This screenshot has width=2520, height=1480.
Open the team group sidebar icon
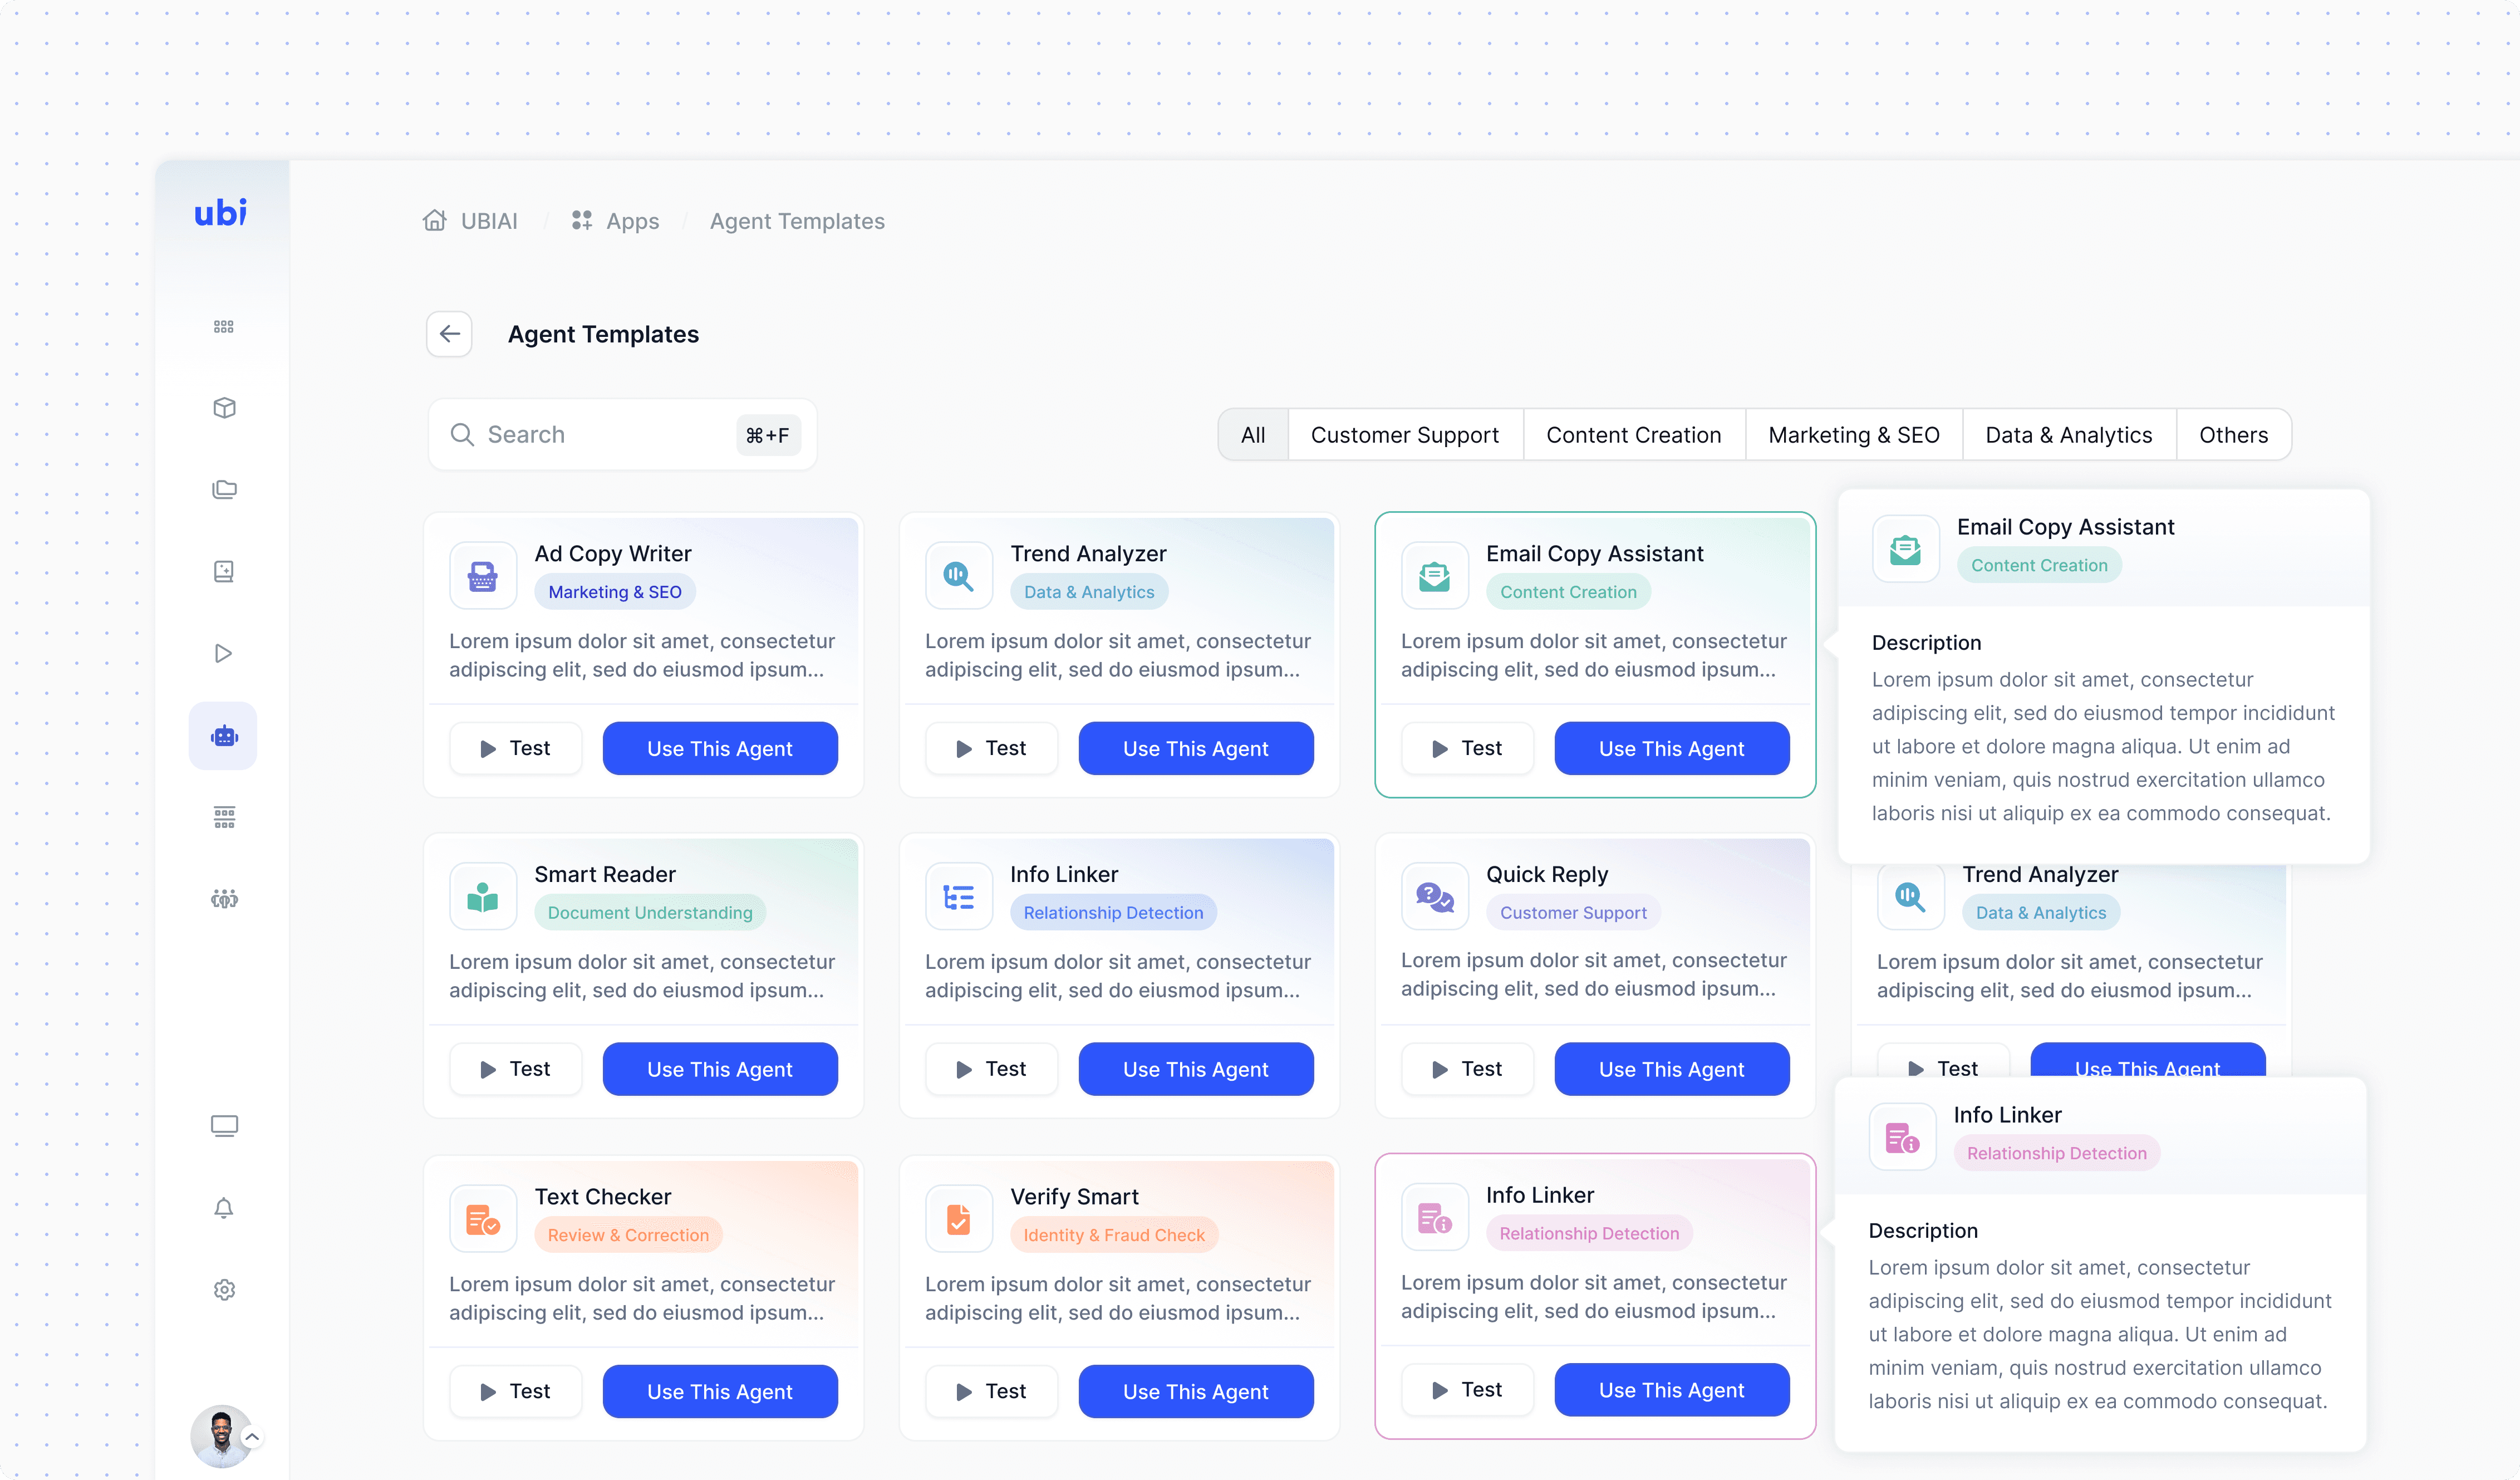[224, 899]
